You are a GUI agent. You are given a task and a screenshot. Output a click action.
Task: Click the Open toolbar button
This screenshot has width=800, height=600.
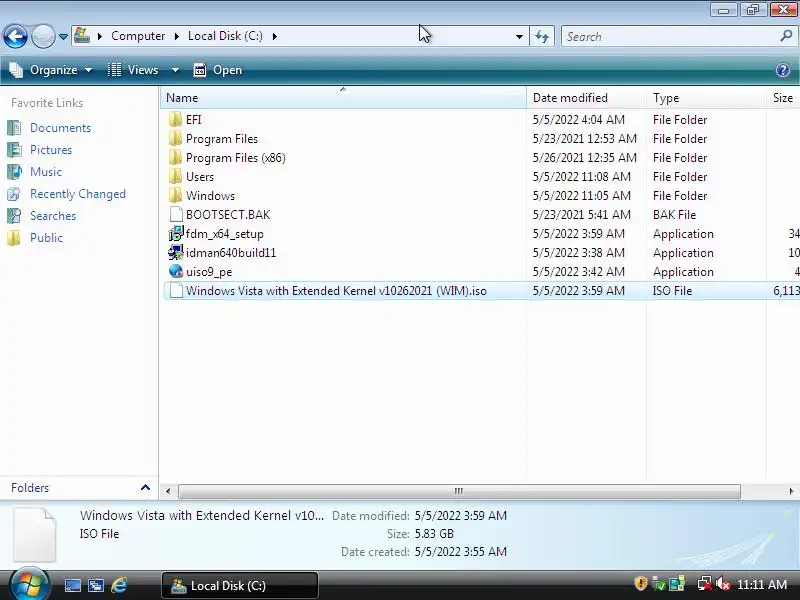point(218,70)
